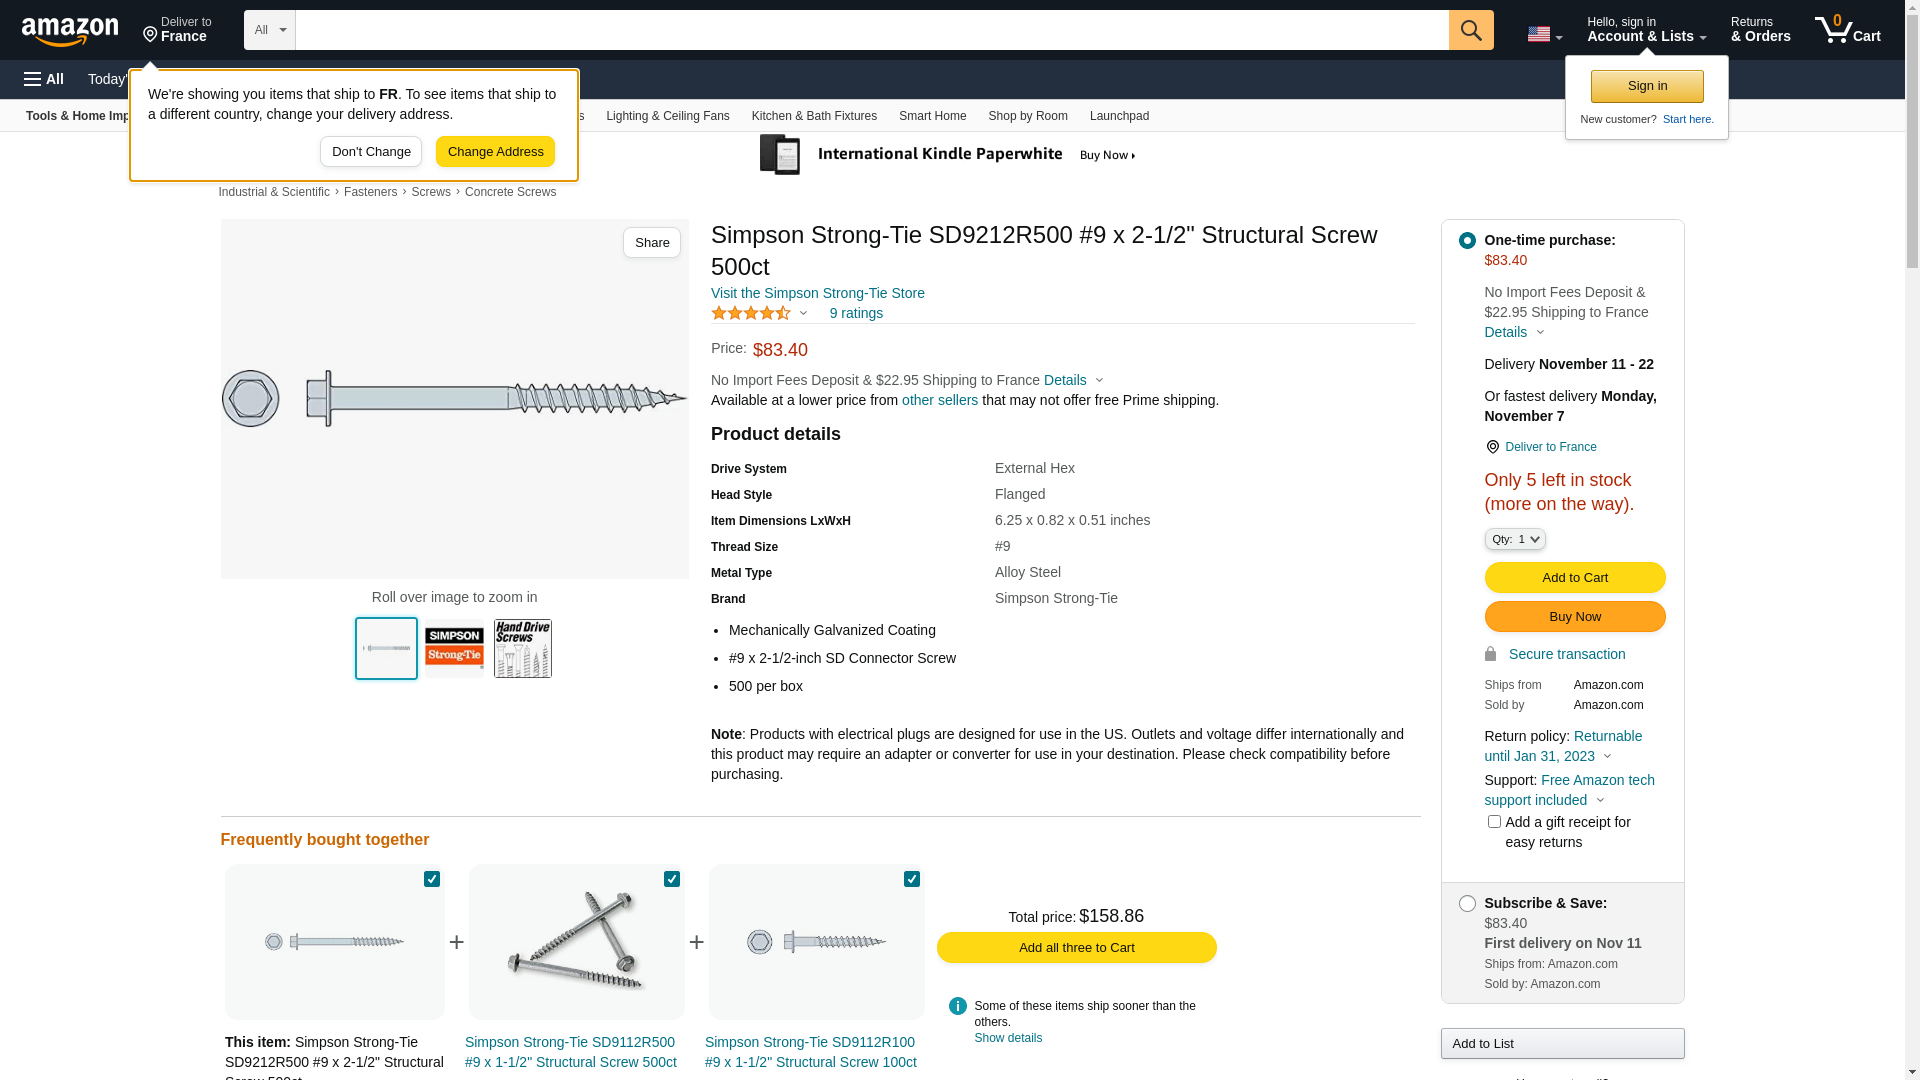Click the Add to Cart button
The height and width of the screenshot is (1080, 1920).
coord(1574,577)
